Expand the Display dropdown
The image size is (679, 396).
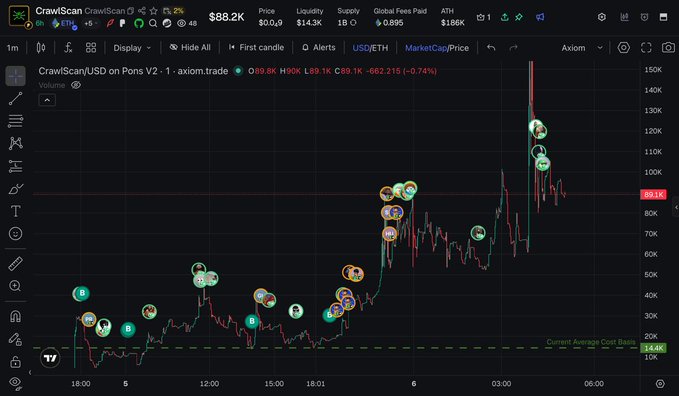(132, 48)
